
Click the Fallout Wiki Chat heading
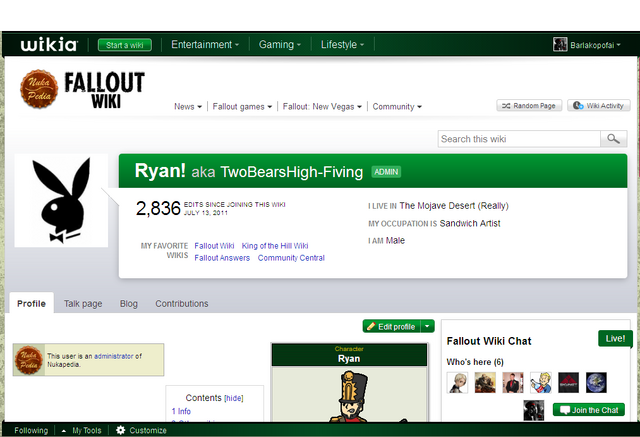[489, 341]
